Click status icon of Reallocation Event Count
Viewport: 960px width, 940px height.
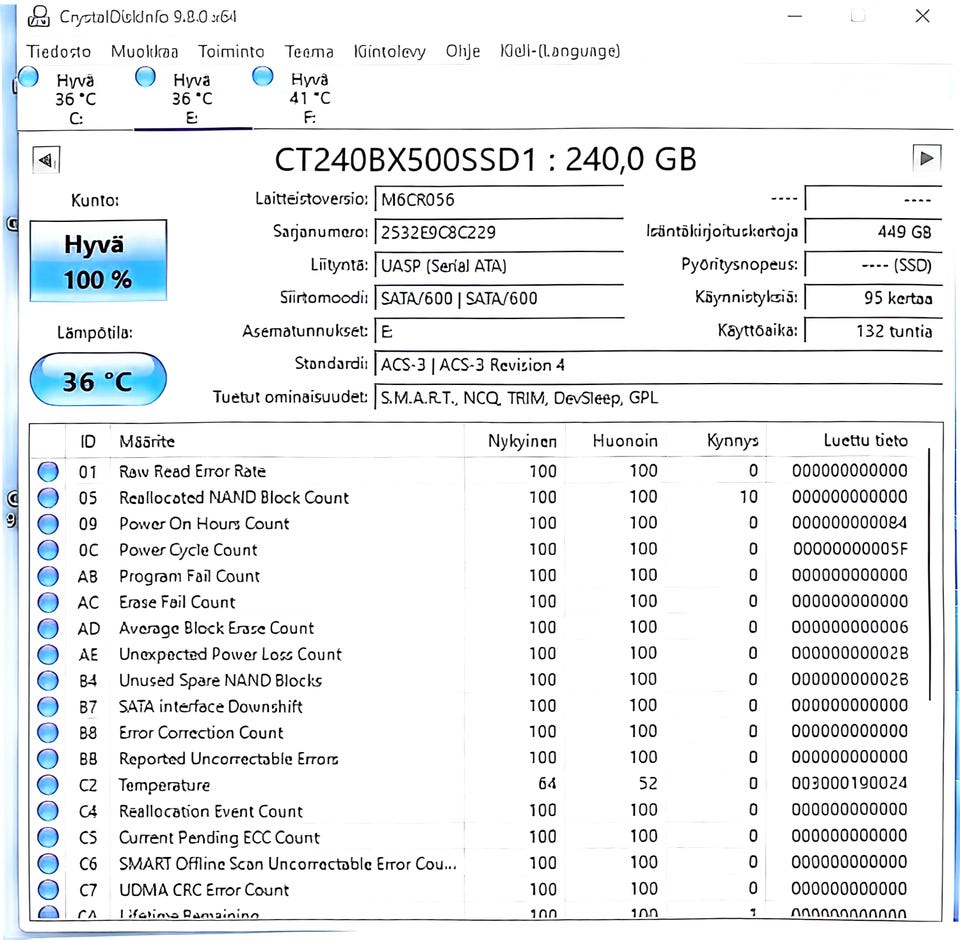pyautogui.click(x=48, y=811)
